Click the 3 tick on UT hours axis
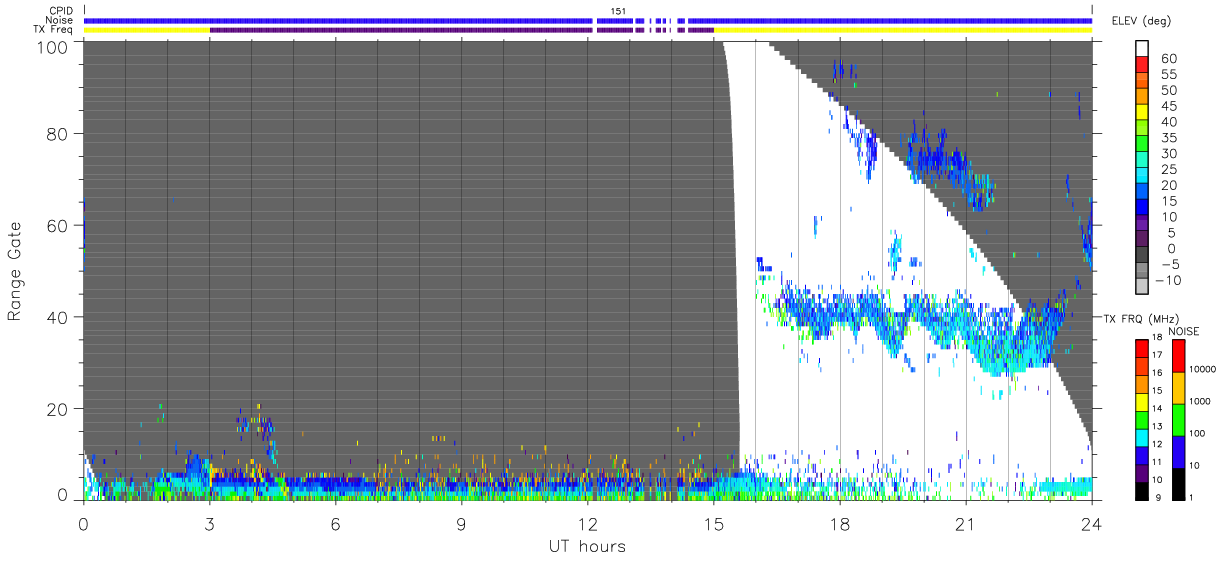Screen dimensions: 1228x567 click(x=209, y=523)
